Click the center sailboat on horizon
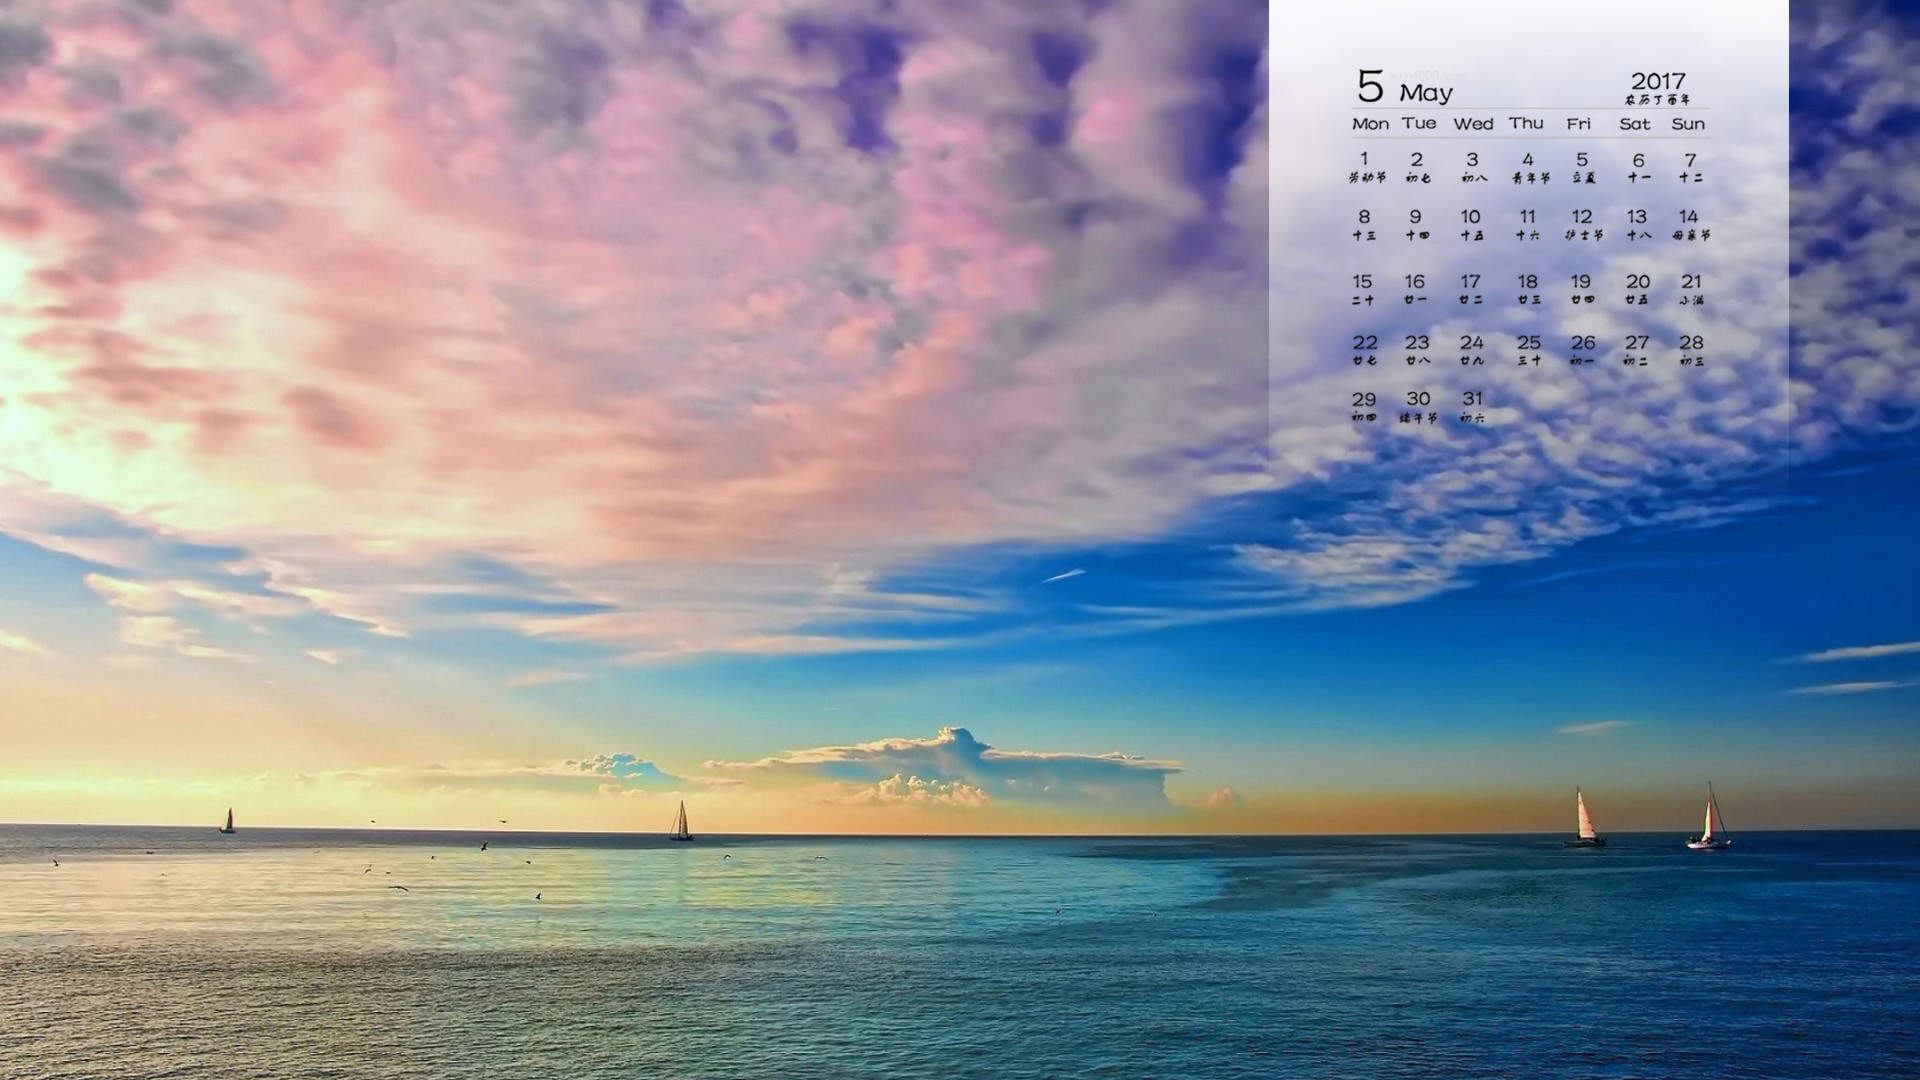 tap(681, 821)
